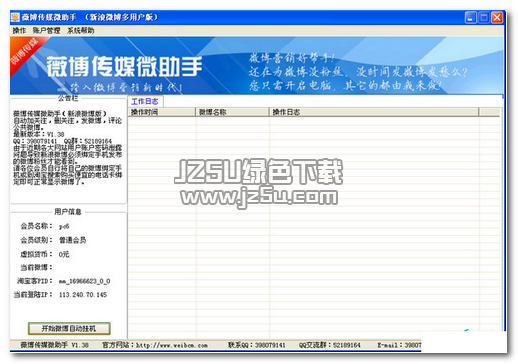Click the app icon in title bar
518x364 pixels.
pyautogui.click(x=15, y=17)
